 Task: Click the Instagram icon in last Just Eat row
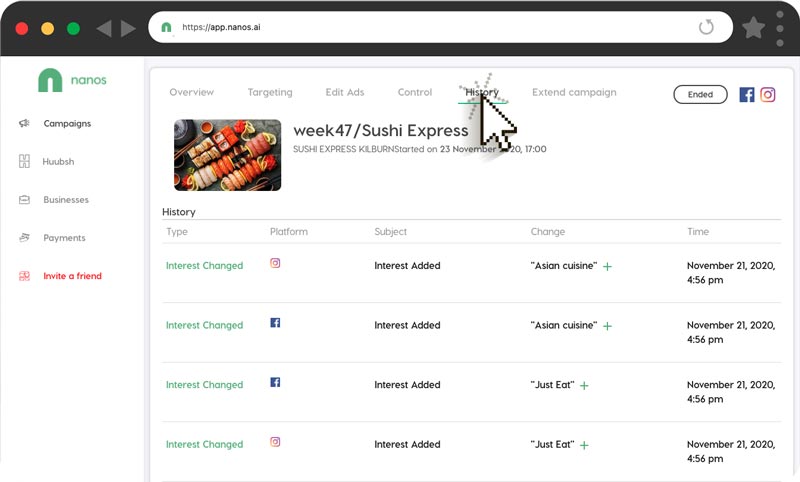(x=275, y=442)
